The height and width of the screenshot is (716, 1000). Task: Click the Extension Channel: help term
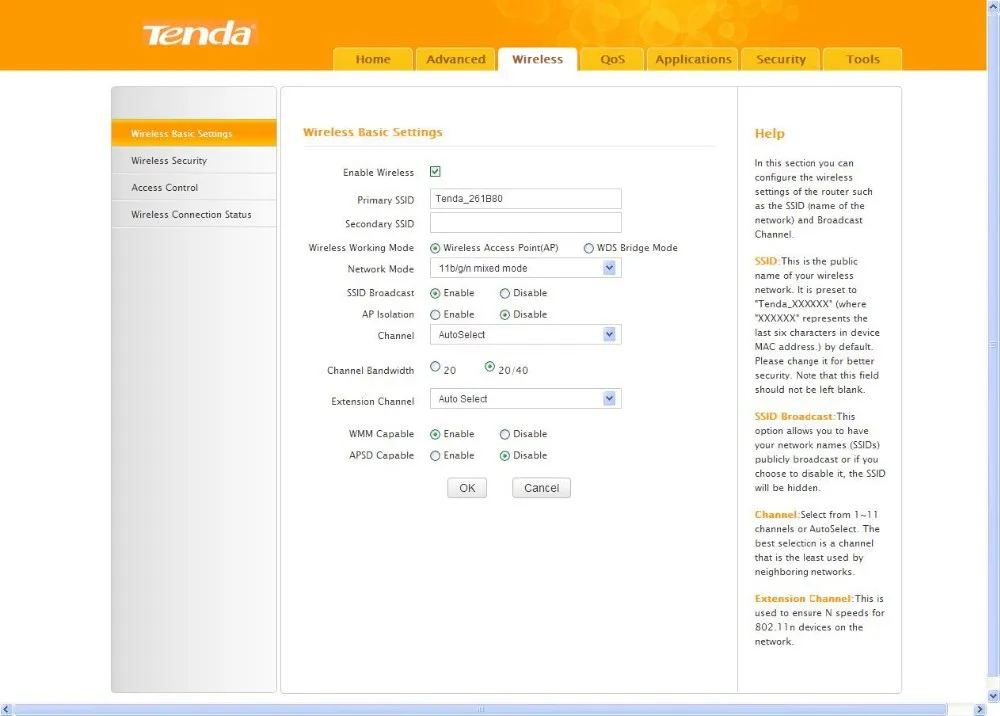[x=804, y=599]
